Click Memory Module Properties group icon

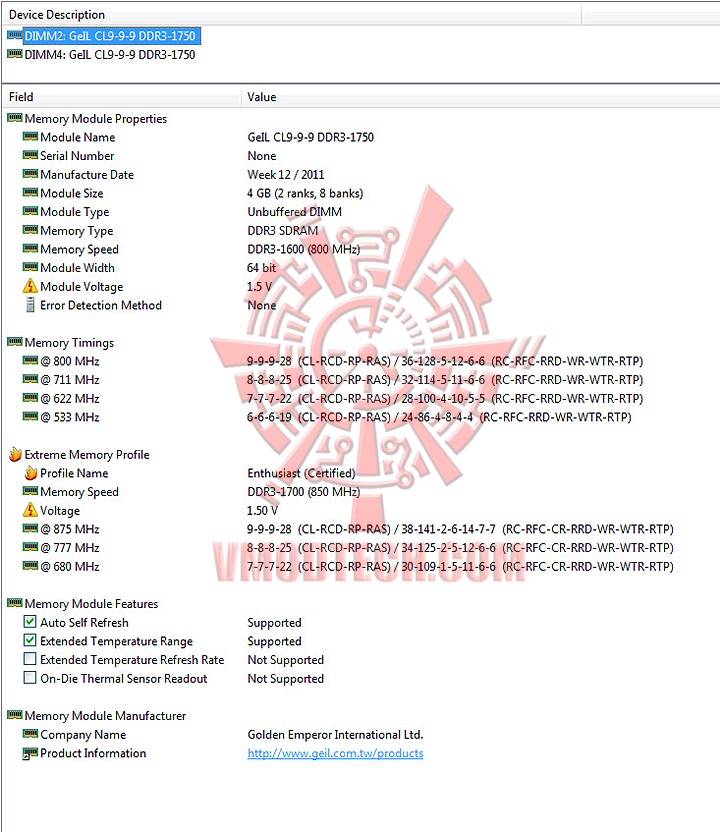coord(14,118)
